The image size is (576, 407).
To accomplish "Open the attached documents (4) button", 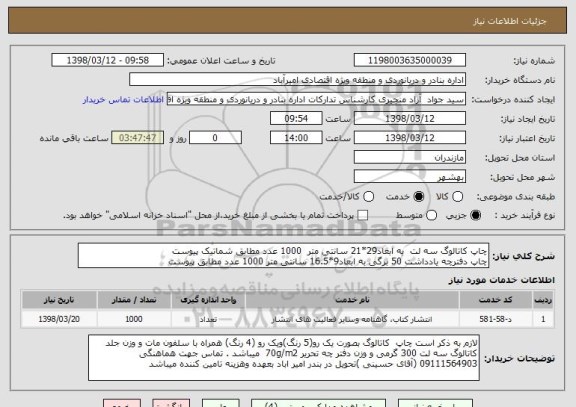I will [x=318, y=403].
